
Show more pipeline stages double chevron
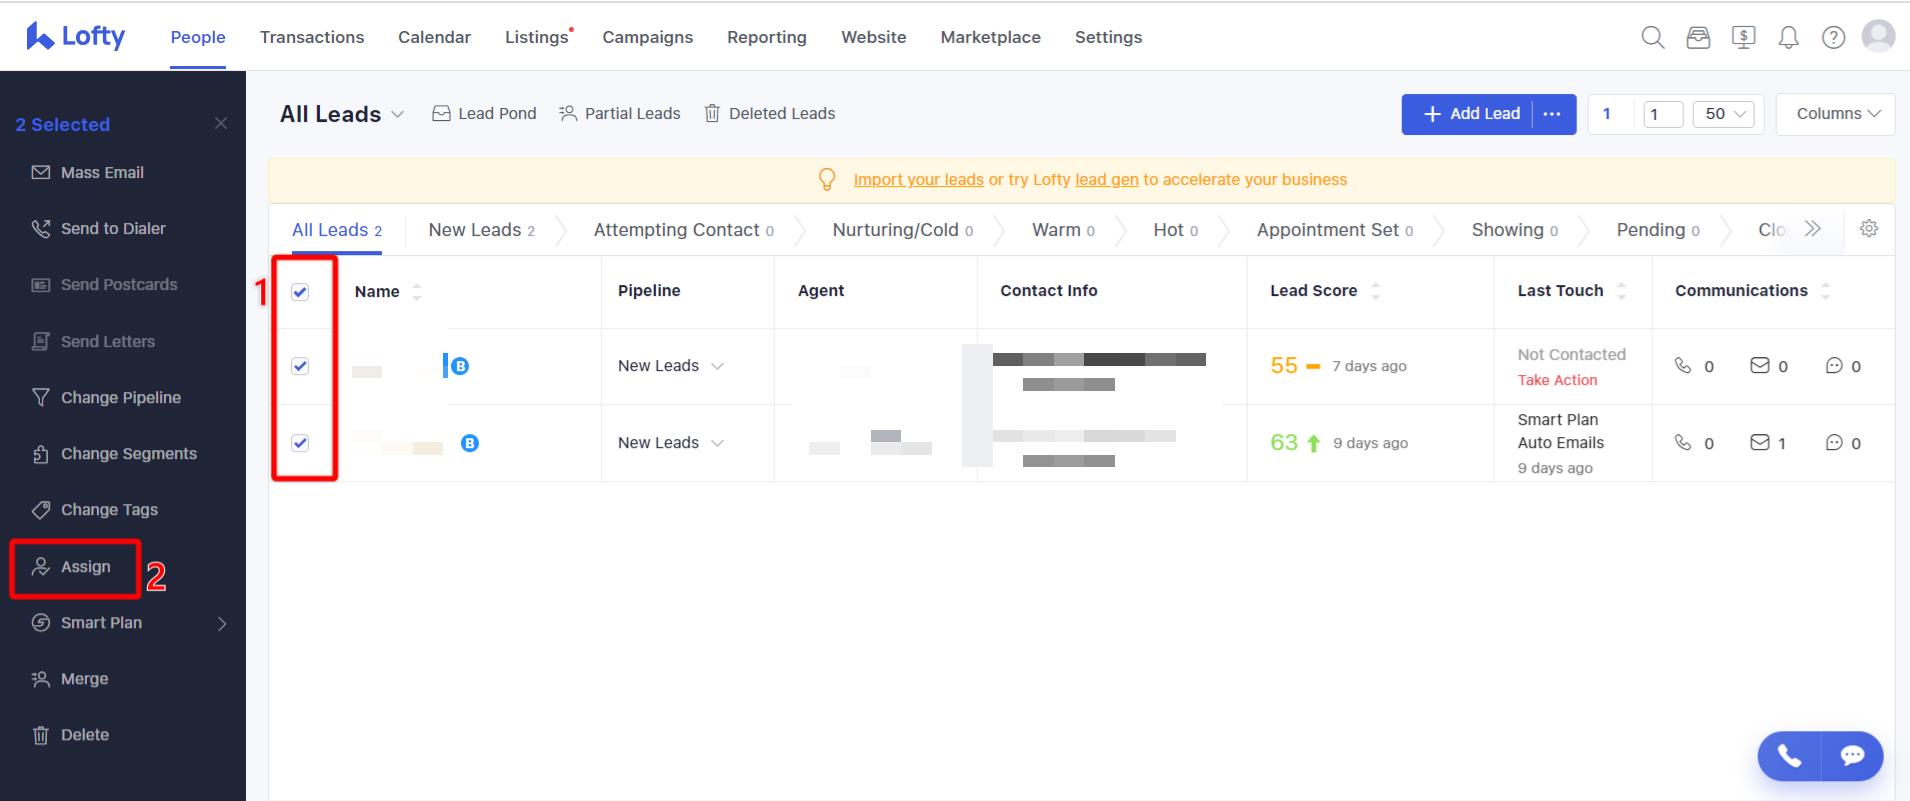[1813, 229]
